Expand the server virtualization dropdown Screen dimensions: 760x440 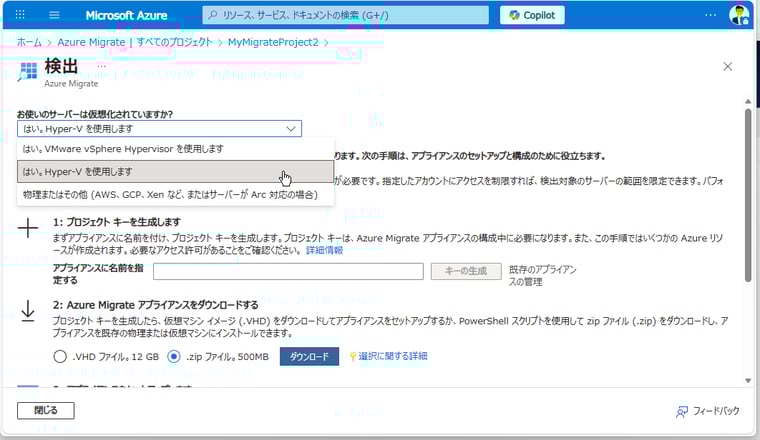(x=159, y=128)
